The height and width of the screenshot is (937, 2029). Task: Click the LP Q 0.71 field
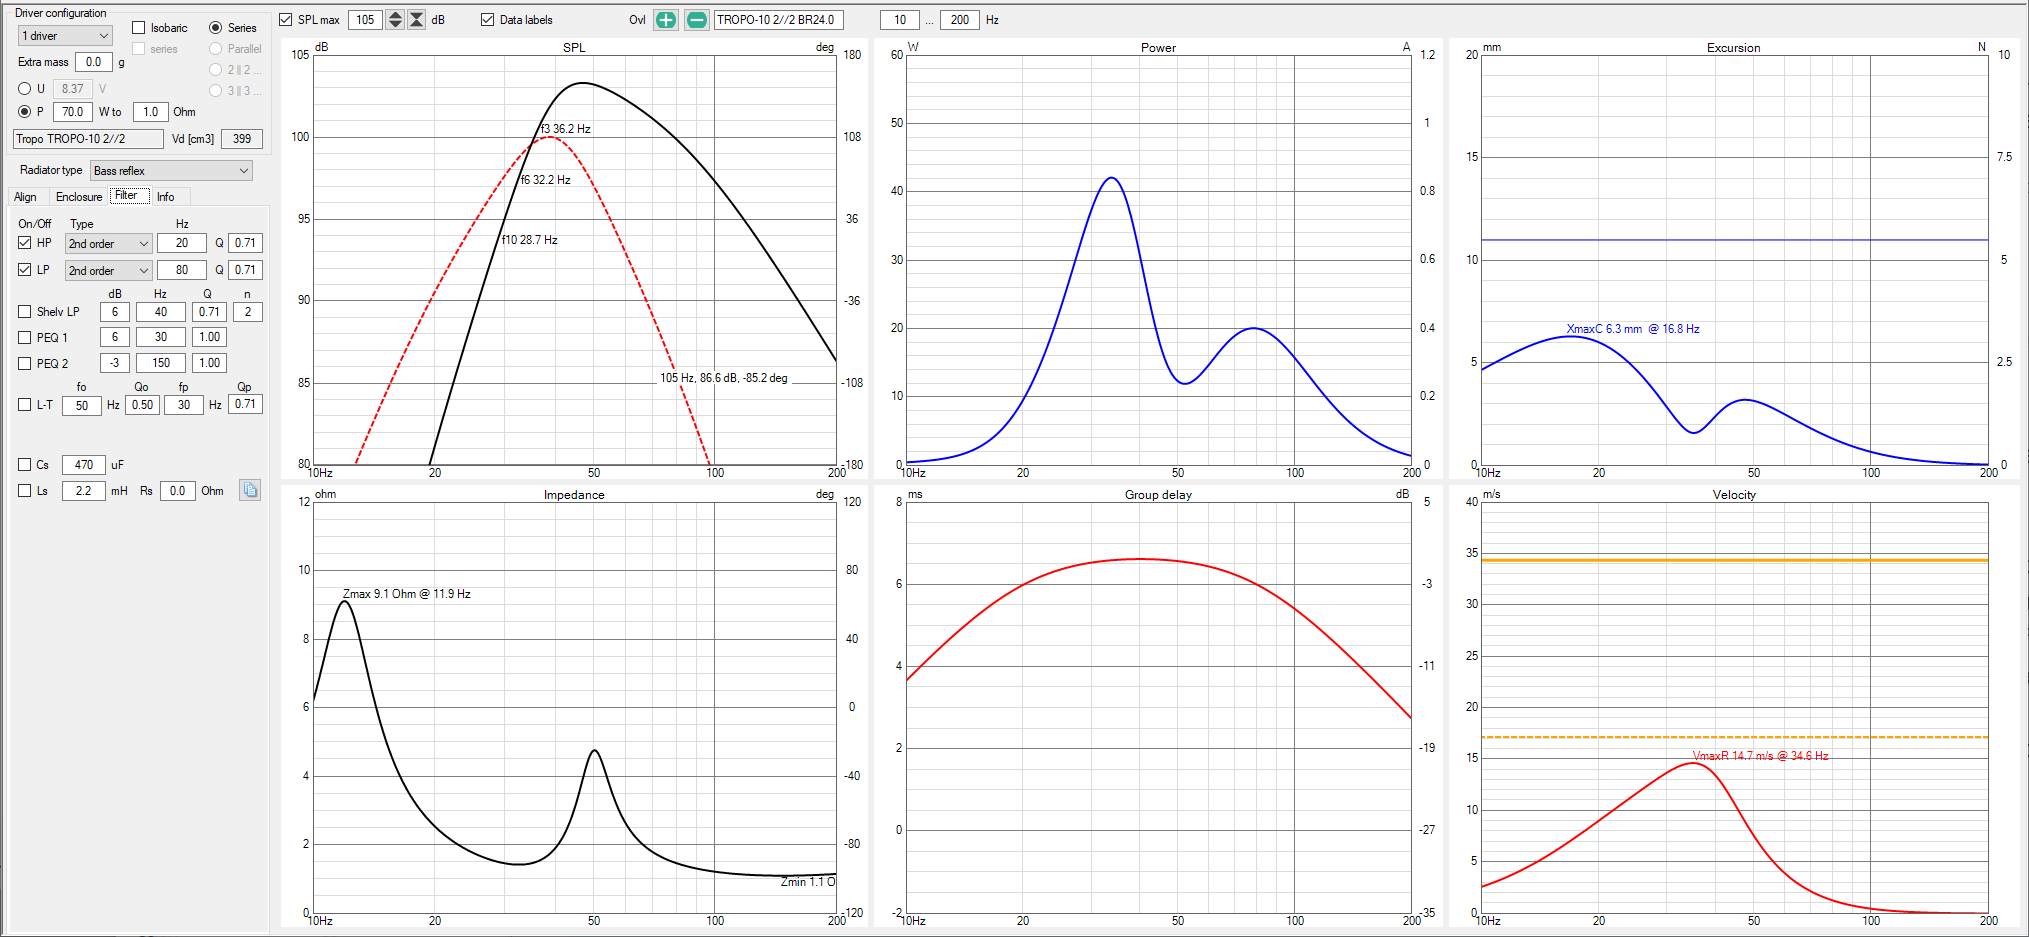pos(245,270)
